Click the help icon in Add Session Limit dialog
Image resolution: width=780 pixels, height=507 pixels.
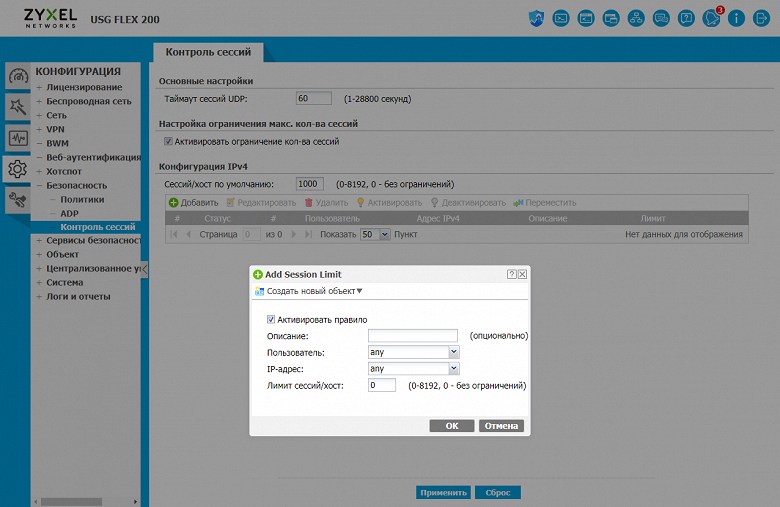click(511, 274)
